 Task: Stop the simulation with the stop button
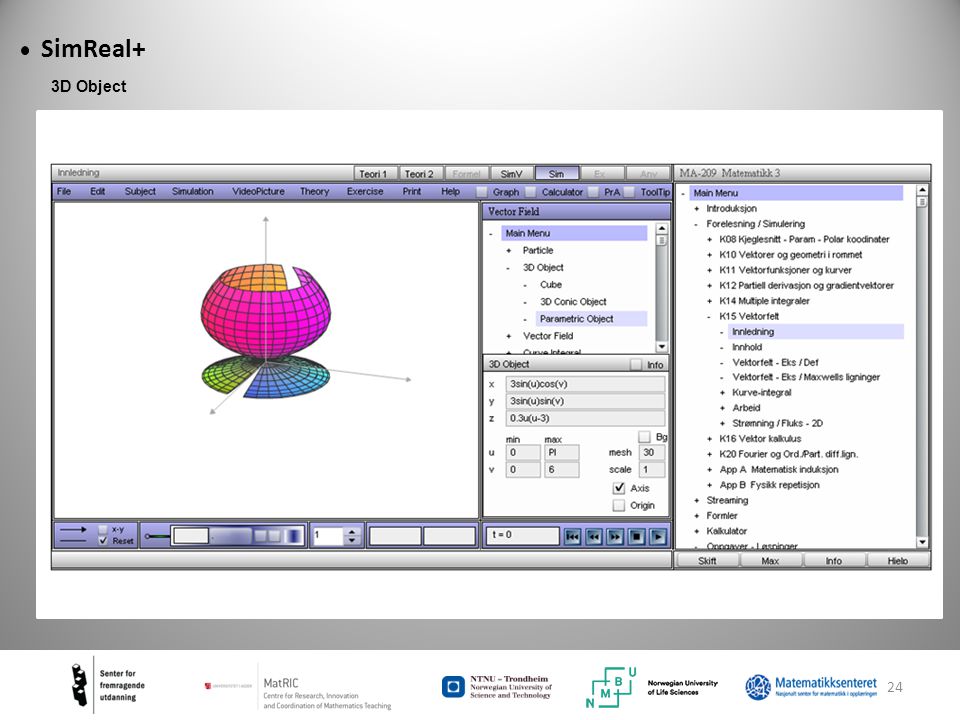[x=637, y=536]
